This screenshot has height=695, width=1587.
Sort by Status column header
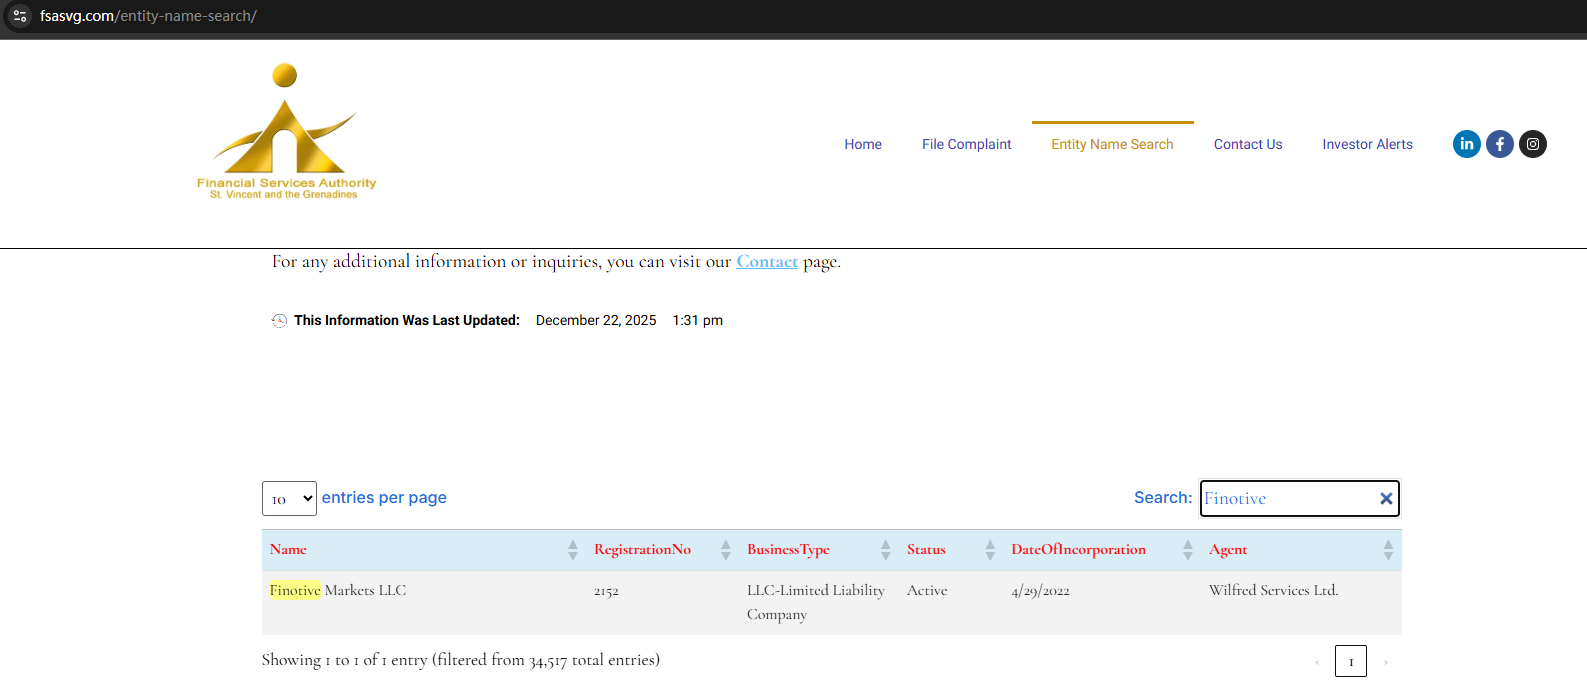[x=926, y=550]
